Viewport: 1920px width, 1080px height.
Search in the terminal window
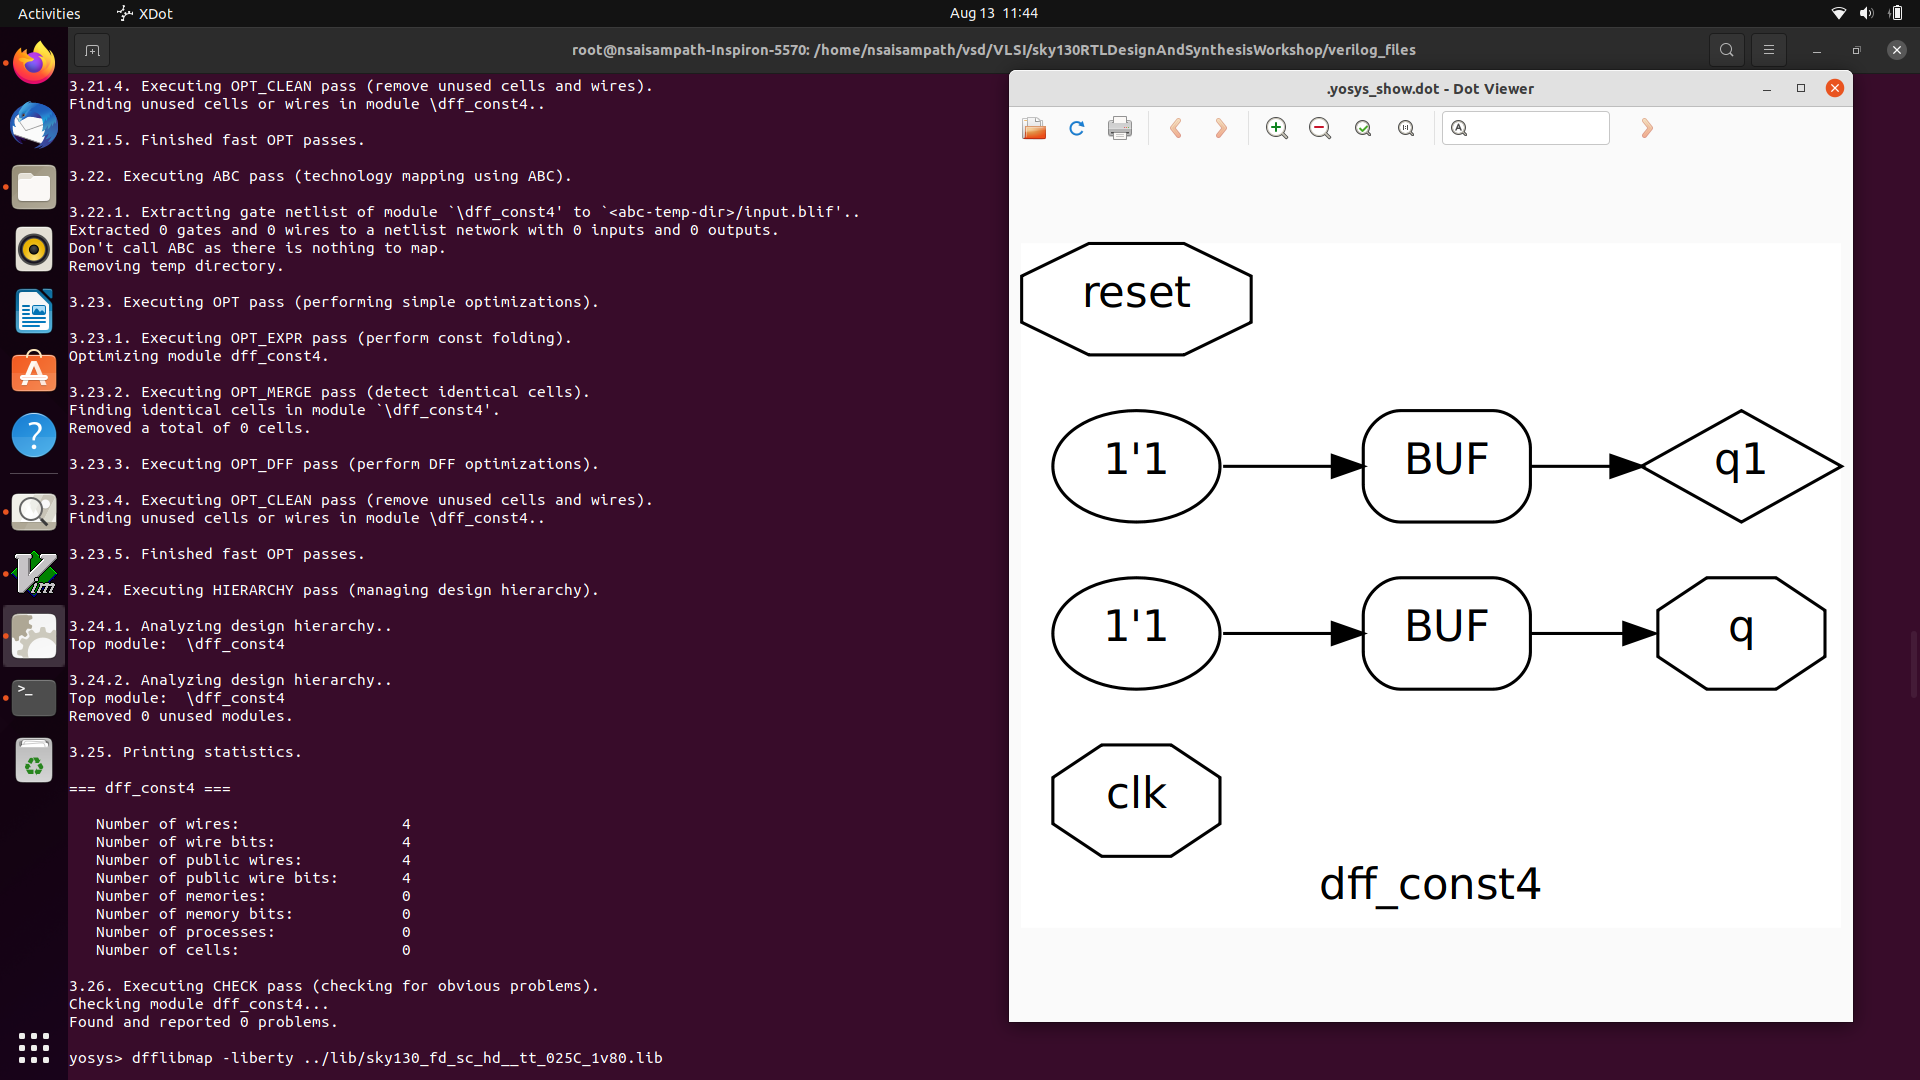[1726, 50]
